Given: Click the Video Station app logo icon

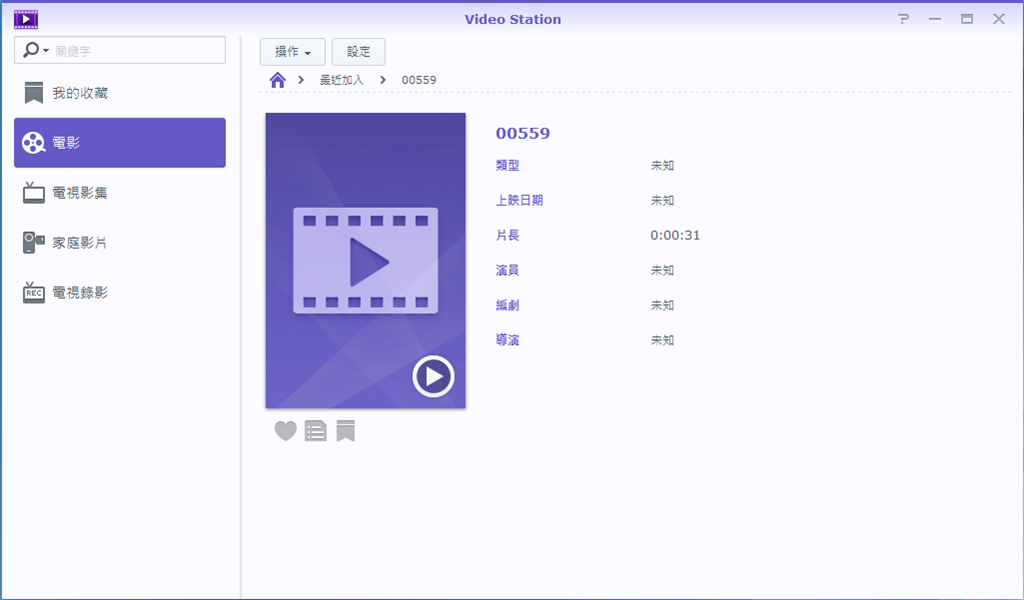Looking at the screenshot, I should (26, 20).
